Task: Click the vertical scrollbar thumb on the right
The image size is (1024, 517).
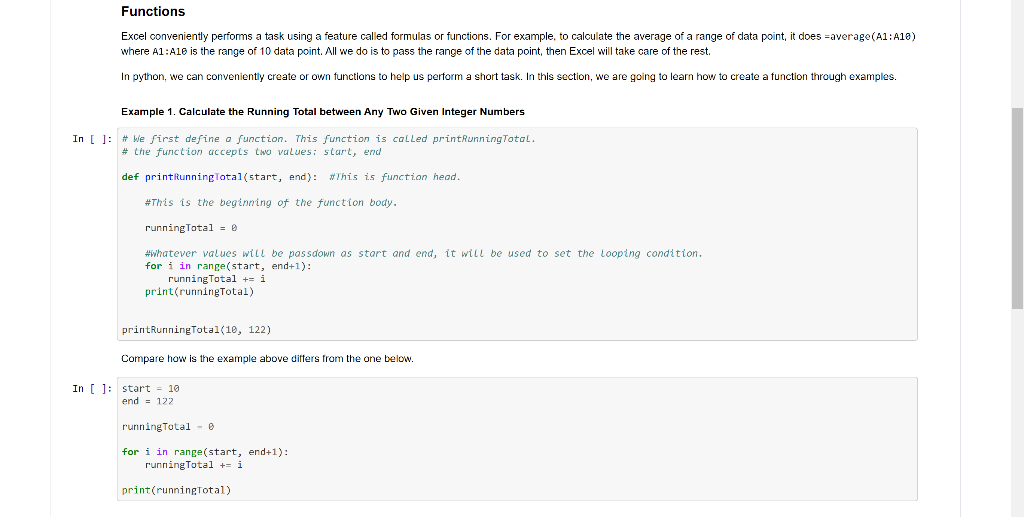Action: 1017,208
